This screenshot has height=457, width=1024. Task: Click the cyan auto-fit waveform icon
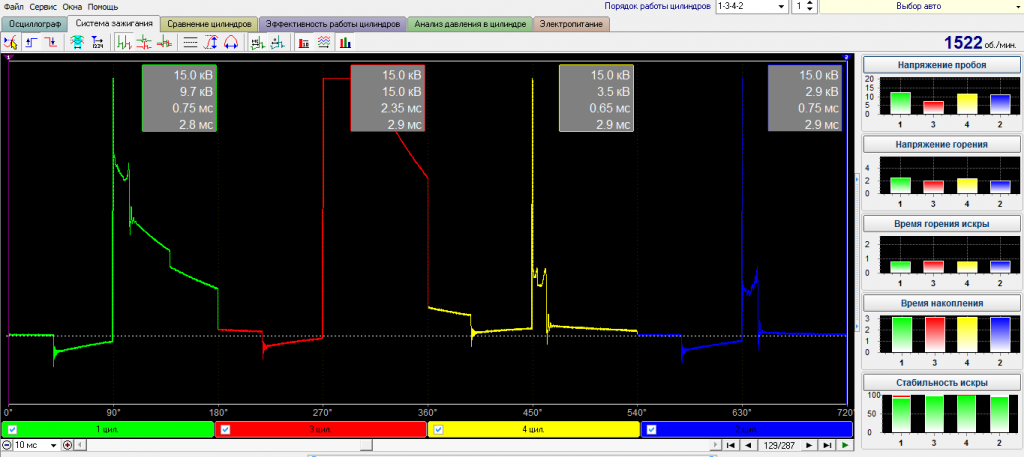(77, 43)
